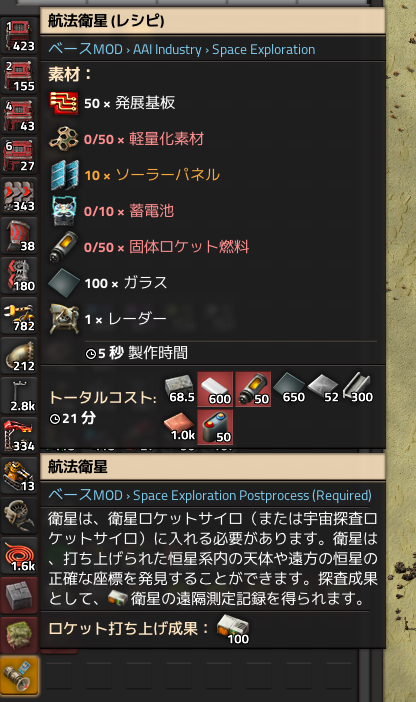This screenshot has width=416, height=702.
Task: Select the fast belt item showing 343
Action: (19, 196)
